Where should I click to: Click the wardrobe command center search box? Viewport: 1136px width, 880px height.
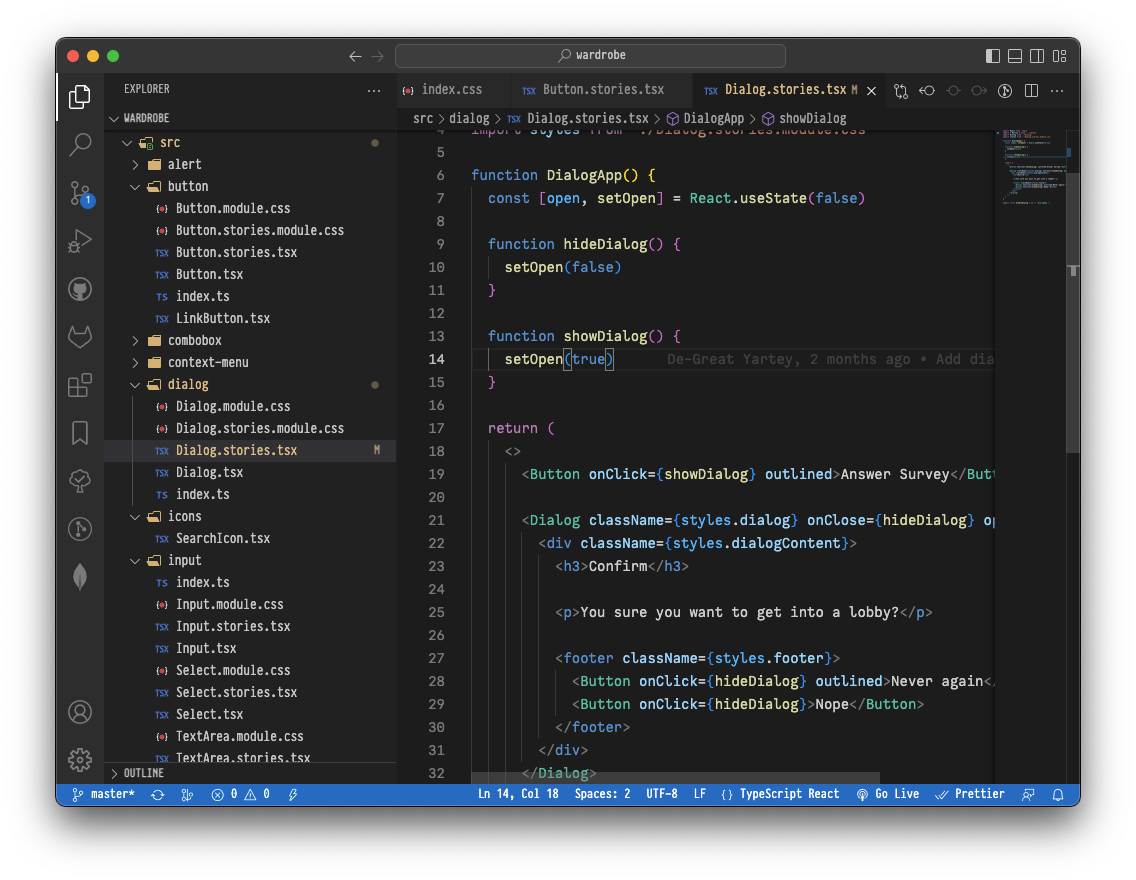pyautogui.click(x=590, y=56)
